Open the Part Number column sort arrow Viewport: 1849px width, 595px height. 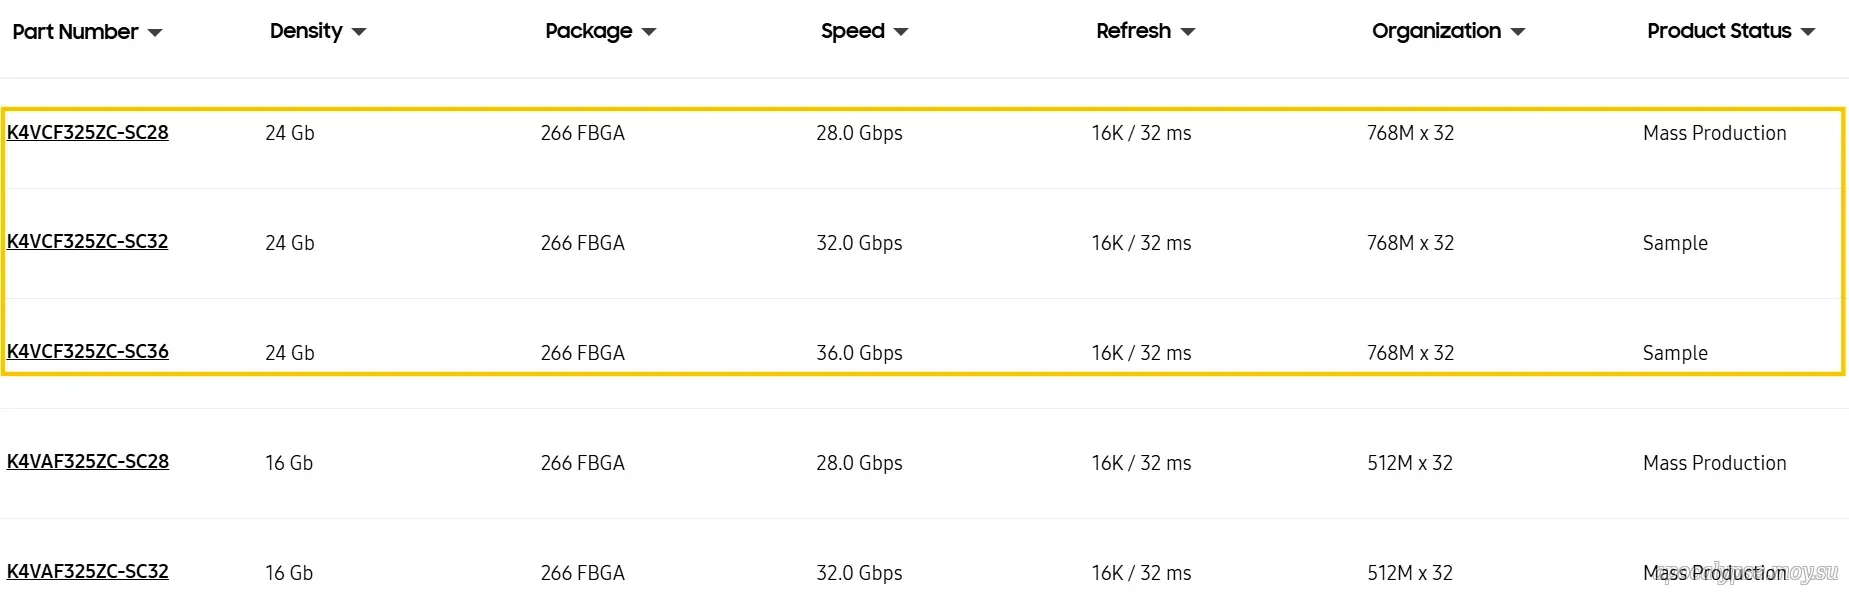coord(155,33)
